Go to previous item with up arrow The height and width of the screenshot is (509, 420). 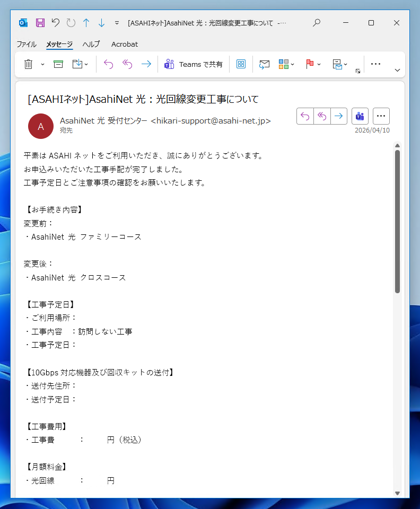[x=86, y=23]
